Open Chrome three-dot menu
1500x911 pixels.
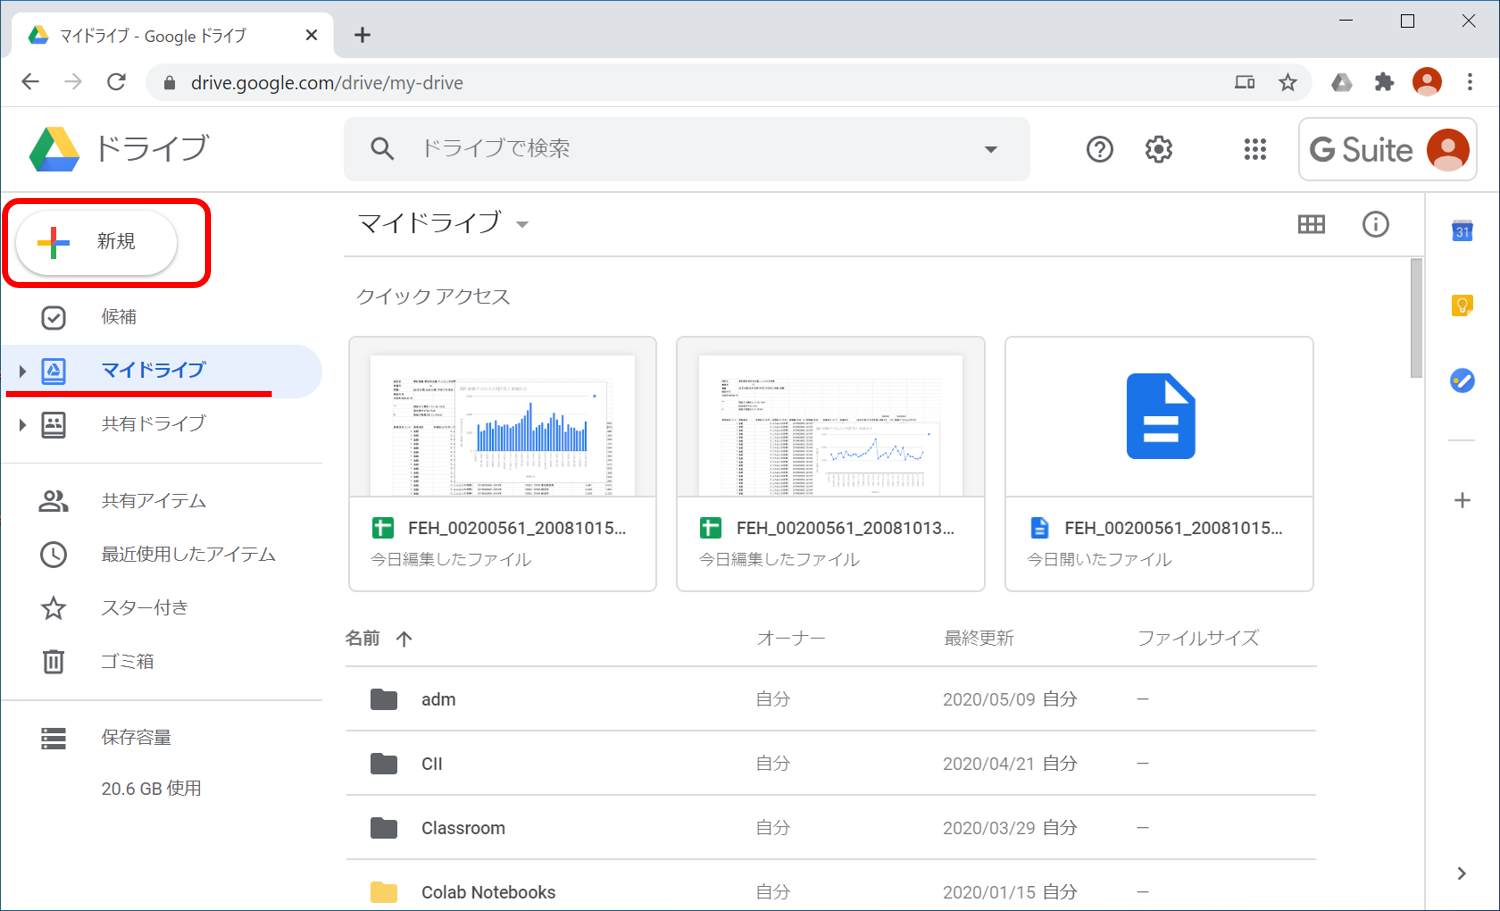tap(1469, 82)
